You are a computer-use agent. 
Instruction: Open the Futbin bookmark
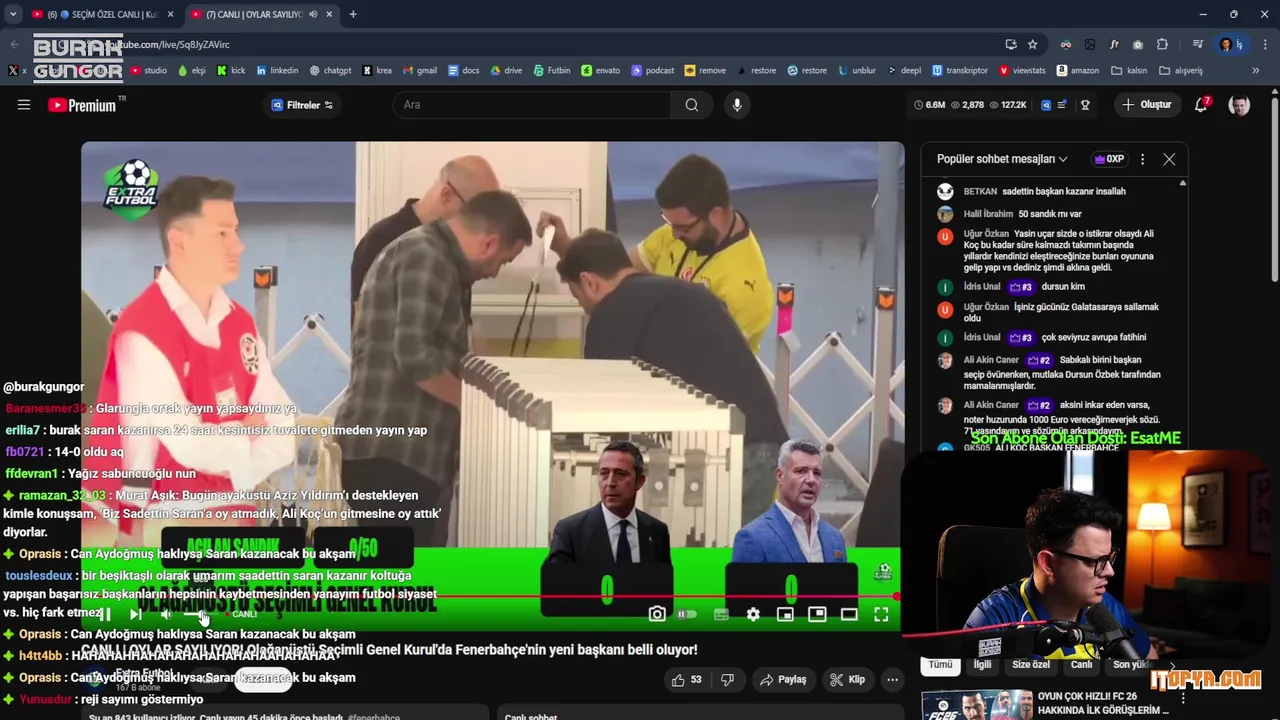click(552, 70)
